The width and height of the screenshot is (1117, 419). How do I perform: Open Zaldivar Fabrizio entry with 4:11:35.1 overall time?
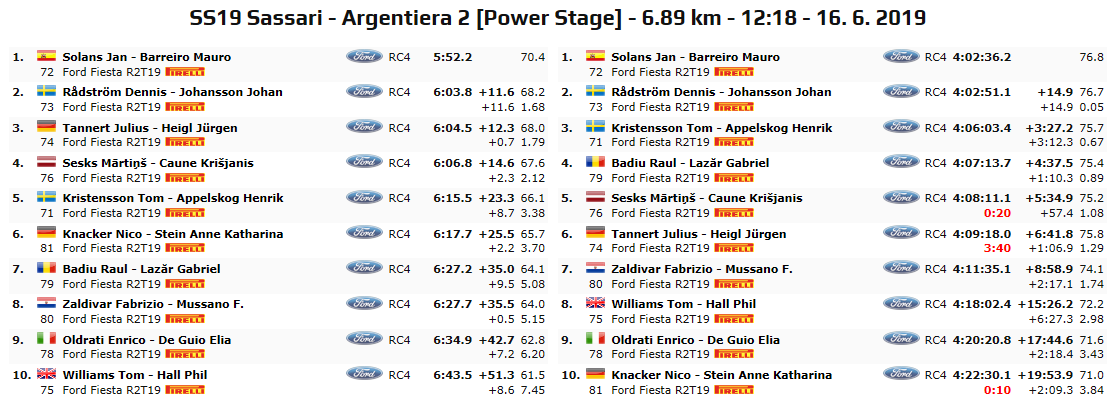click(x=703, y=269)
